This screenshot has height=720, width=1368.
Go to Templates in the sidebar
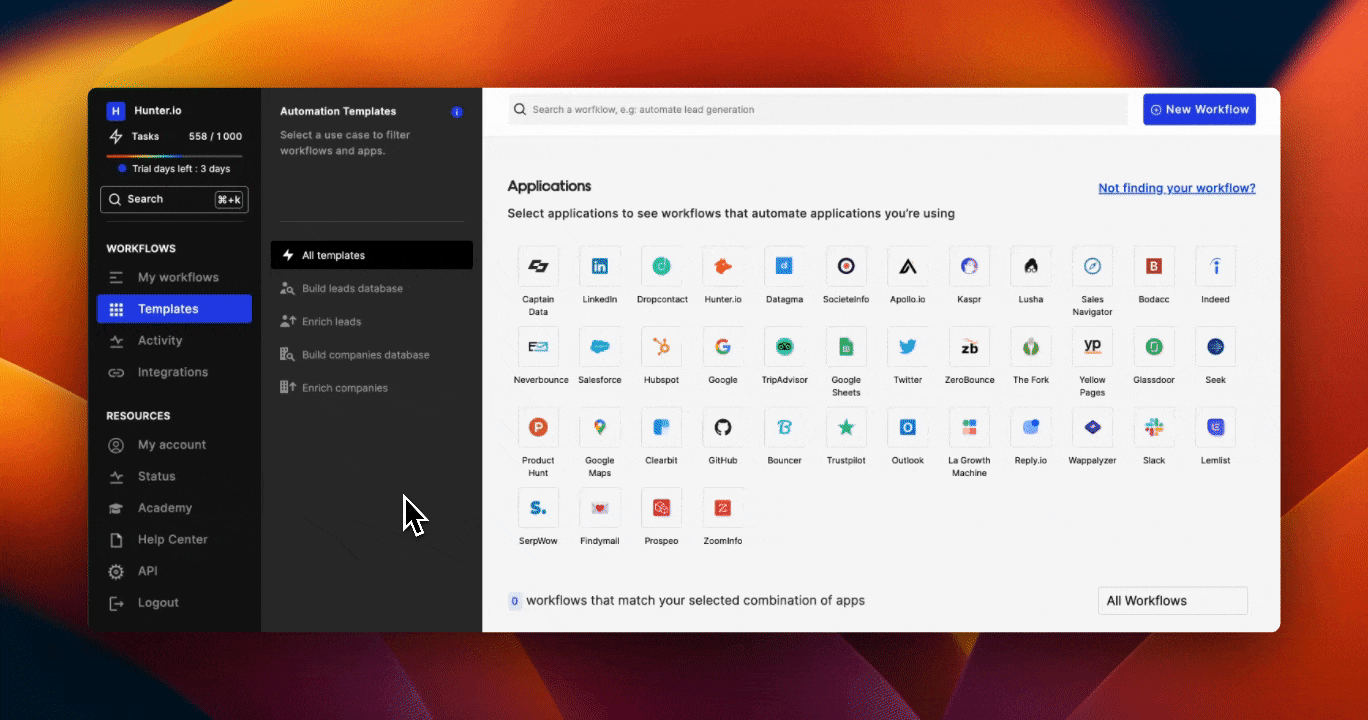[174, 309]
